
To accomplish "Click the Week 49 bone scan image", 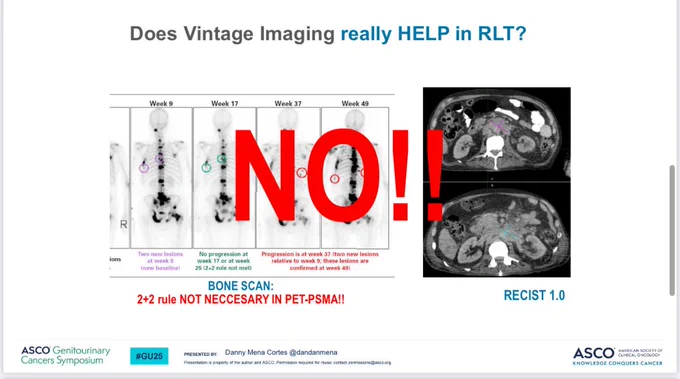I will click(355, 178).
